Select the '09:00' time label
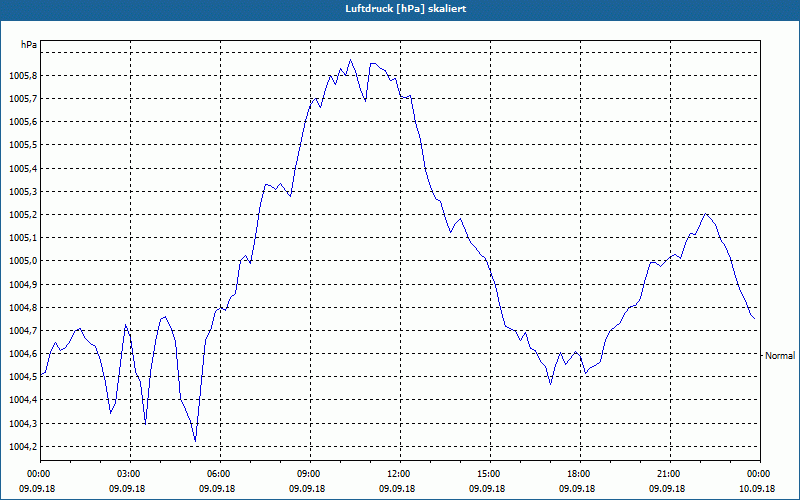 [x=307, y=474]
